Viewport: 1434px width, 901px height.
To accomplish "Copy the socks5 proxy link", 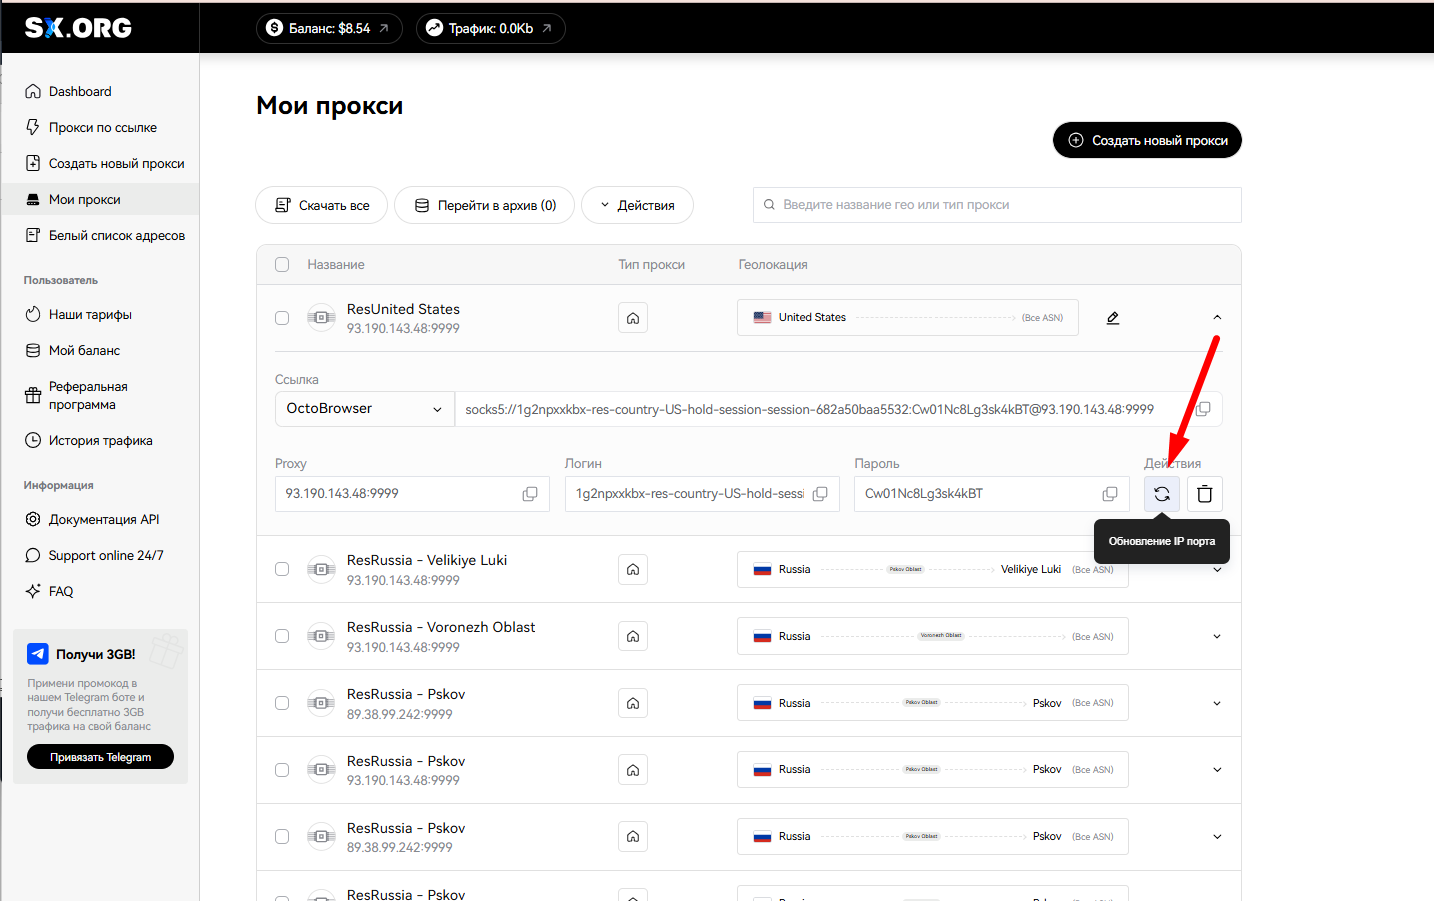I will [1203, 409].
